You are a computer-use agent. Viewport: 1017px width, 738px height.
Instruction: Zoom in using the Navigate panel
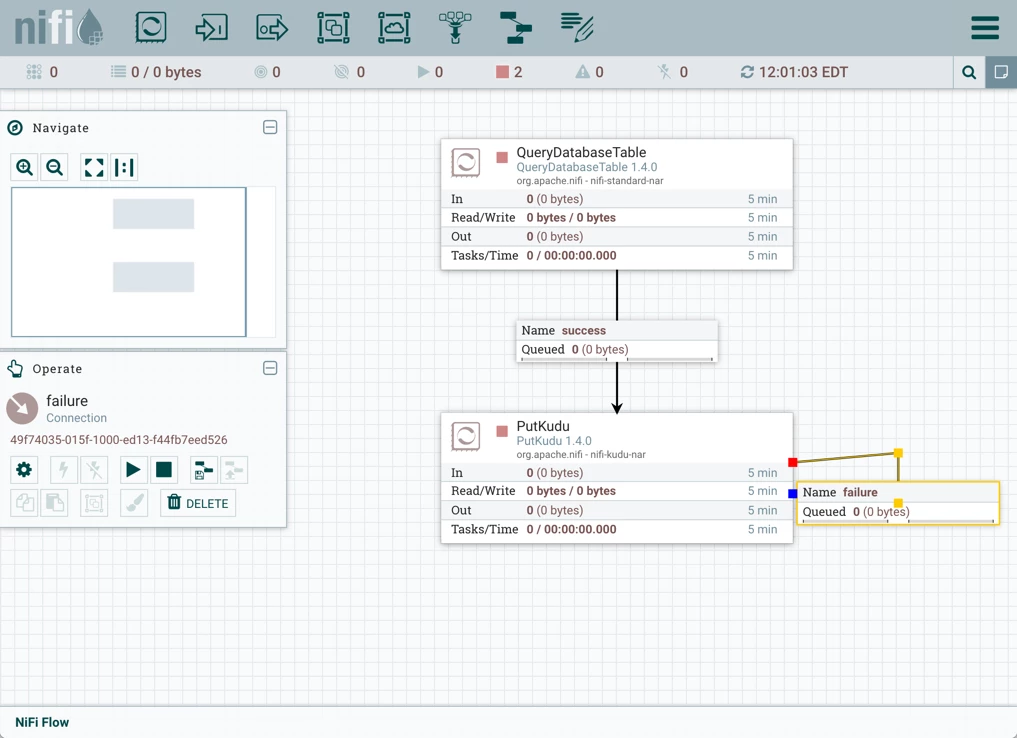click(x=25, y=167)
